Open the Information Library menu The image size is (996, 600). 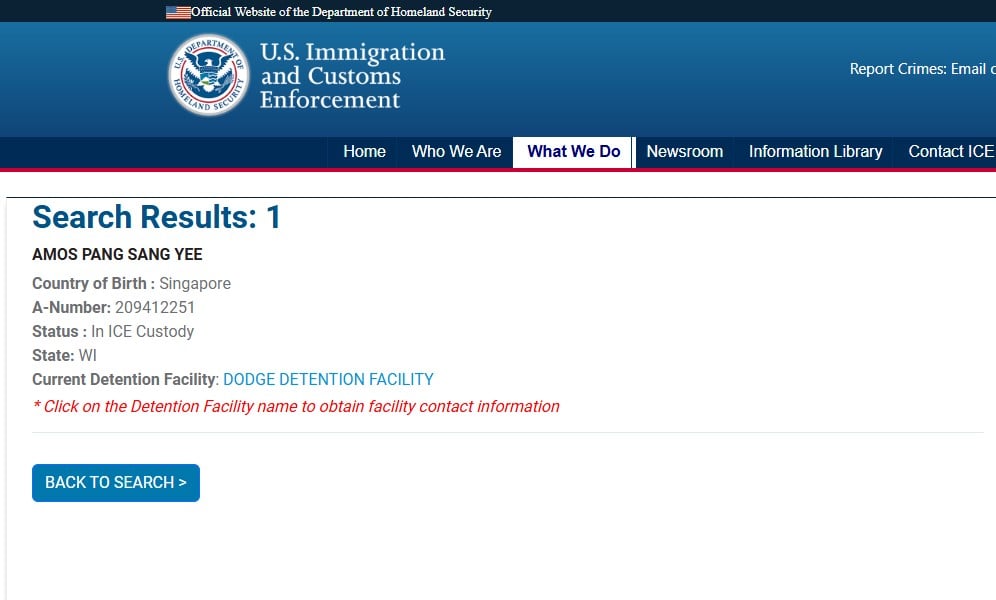tap(815, 152)
